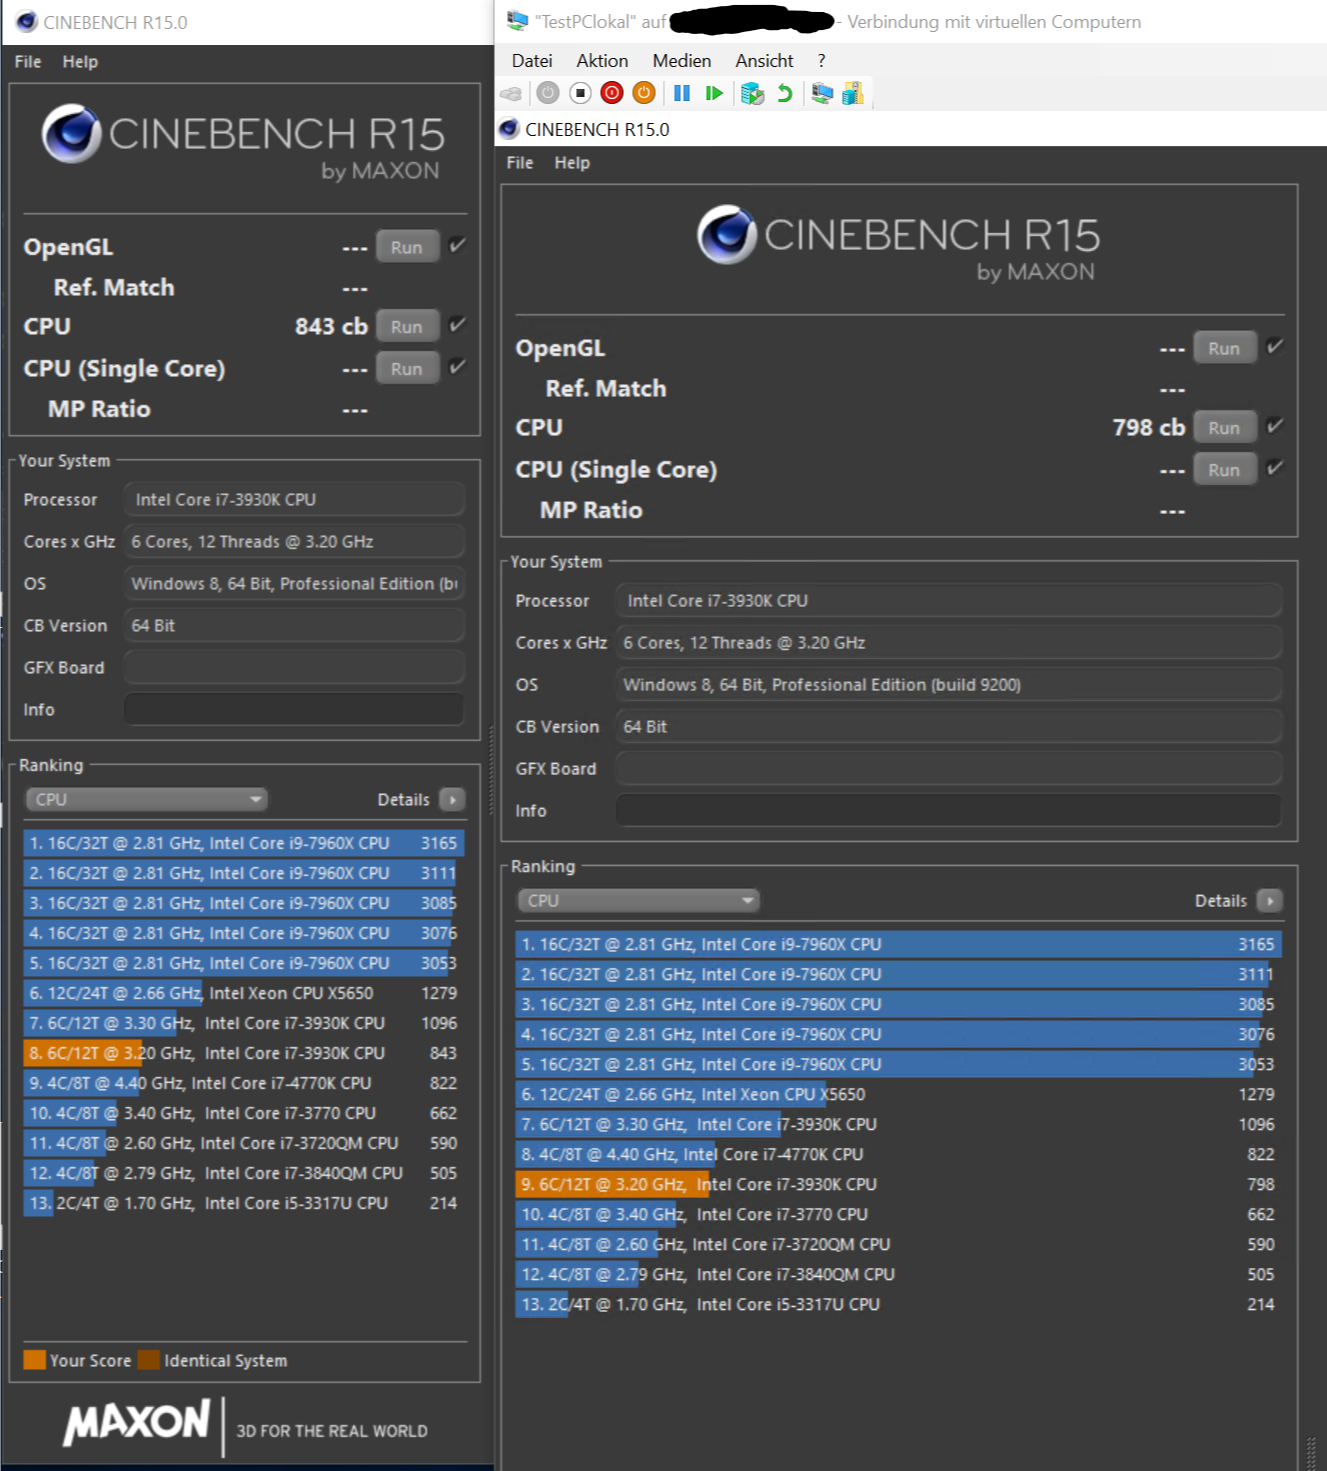Click the Cores x GHz field in left Cinebench
Viewport: 1327px width, 1471px height.
(x=294, y=542)
